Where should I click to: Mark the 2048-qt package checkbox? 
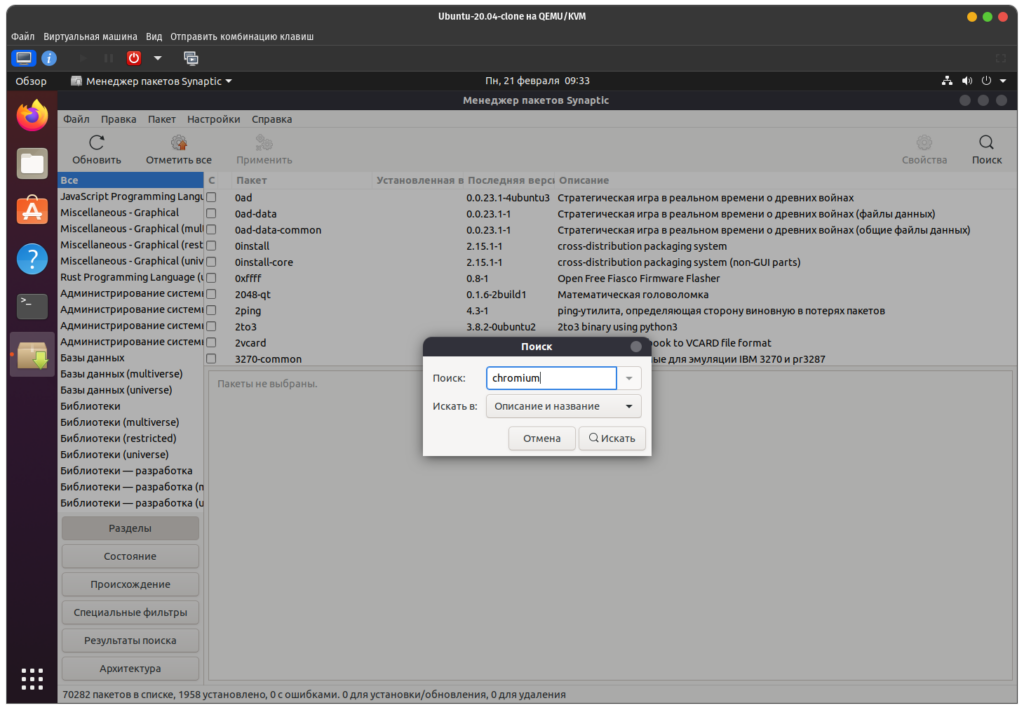[x=211, y=295]
